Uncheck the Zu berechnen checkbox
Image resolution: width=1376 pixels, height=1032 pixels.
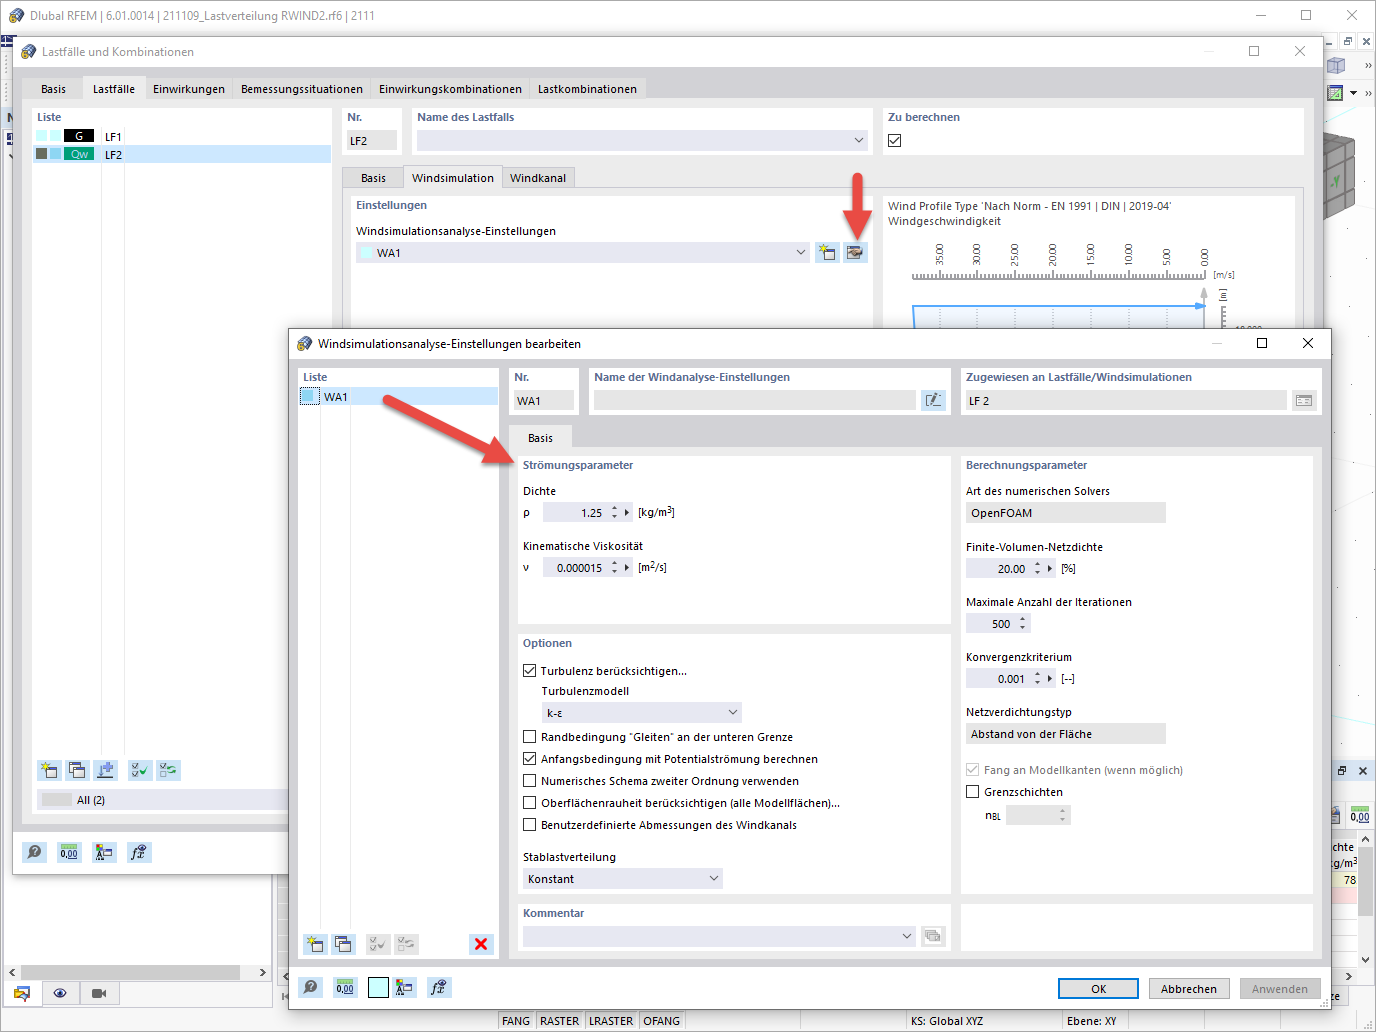pos(894,140)
